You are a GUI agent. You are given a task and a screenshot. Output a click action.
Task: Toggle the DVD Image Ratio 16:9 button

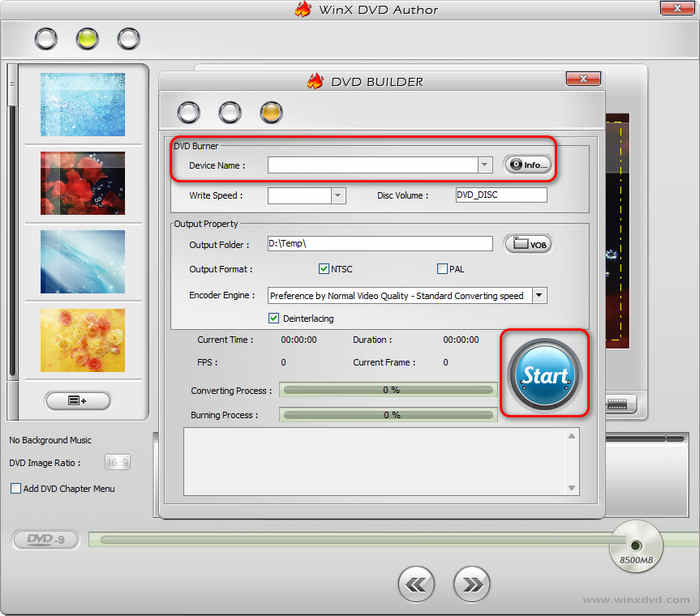[117, 462]
